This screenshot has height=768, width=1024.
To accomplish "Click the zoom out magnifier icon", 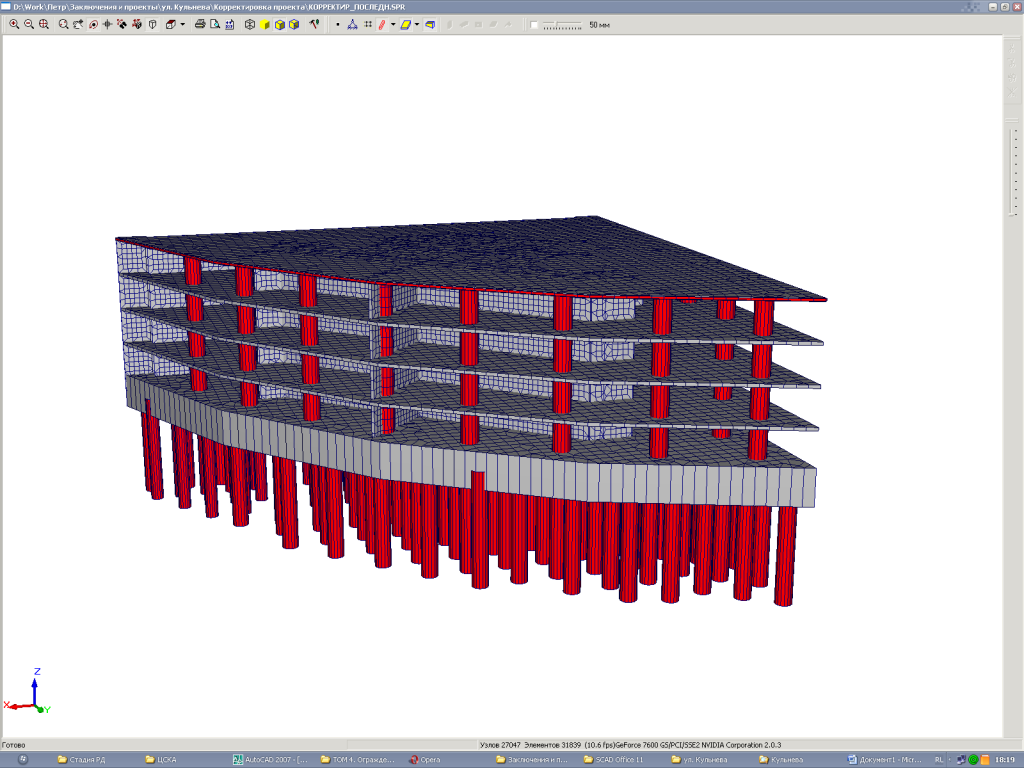I will click(28, 24).
